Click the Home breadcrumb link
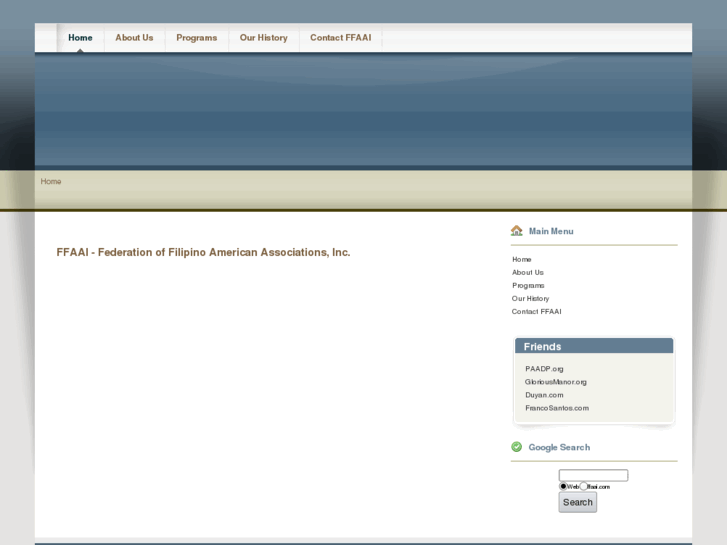This screenshot has width=727, height=545. (x=51, y=181)
